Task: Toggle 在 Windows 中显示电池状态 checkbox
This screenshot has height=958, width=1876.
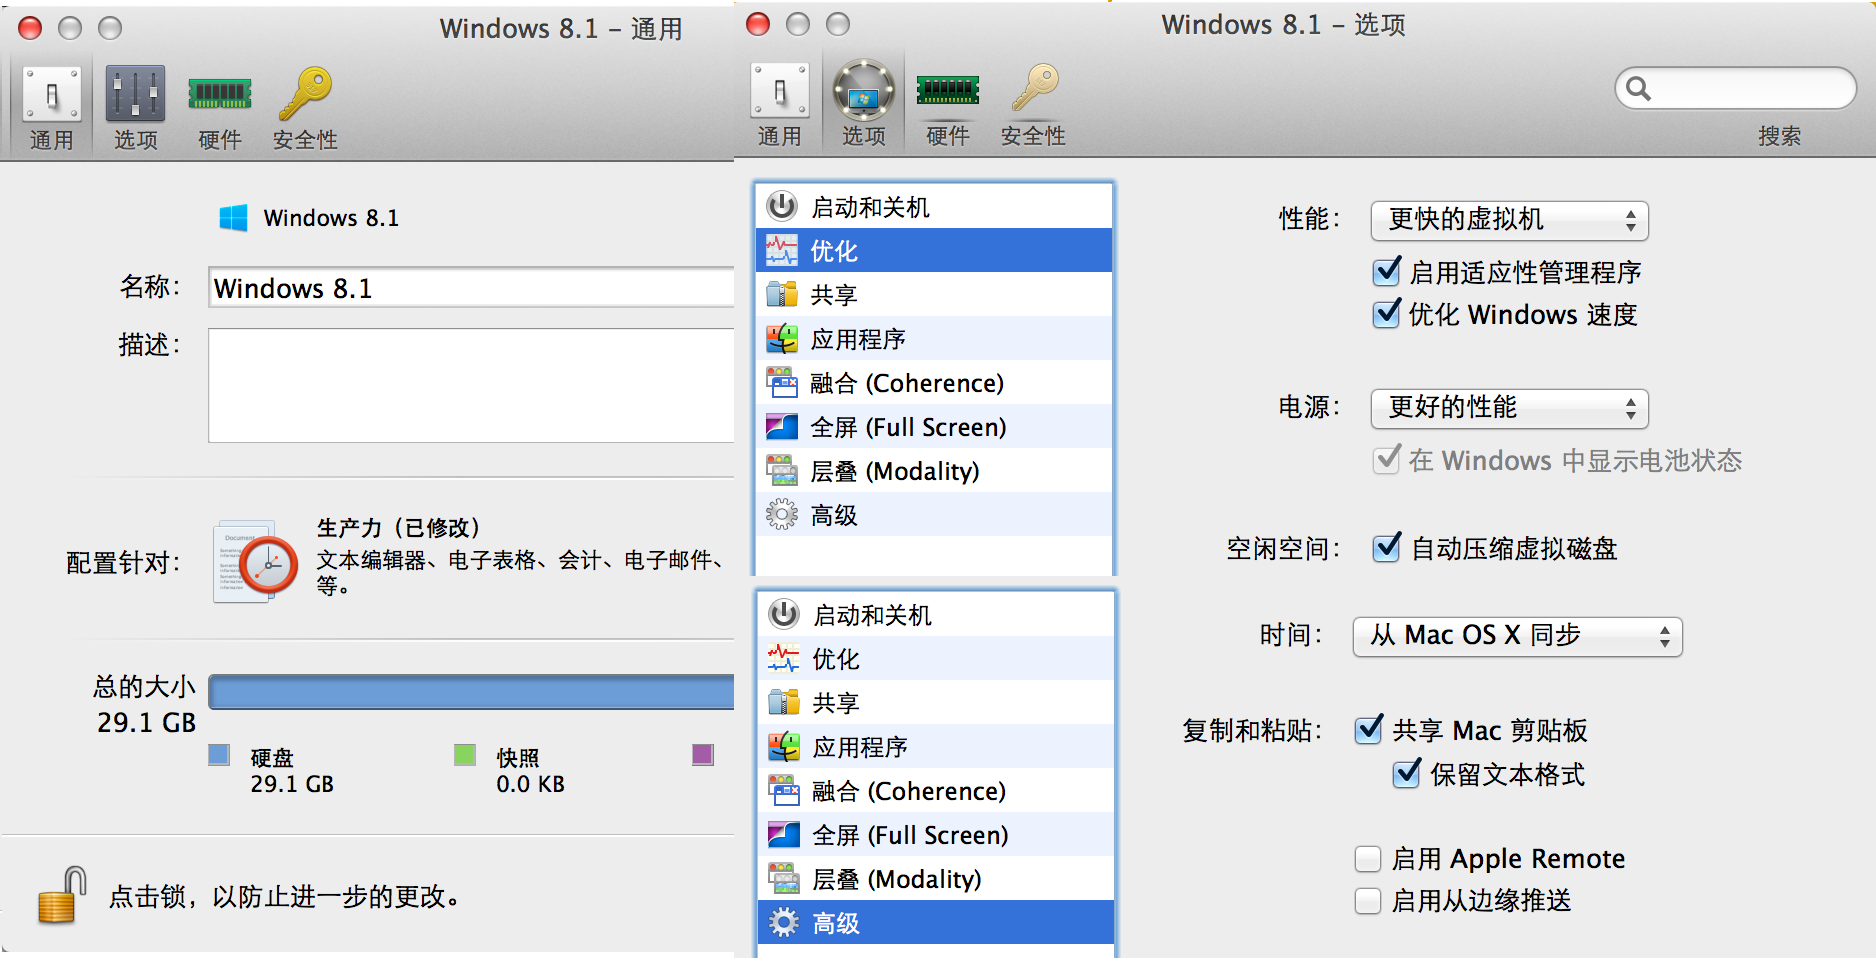Action: (1387, 460)
